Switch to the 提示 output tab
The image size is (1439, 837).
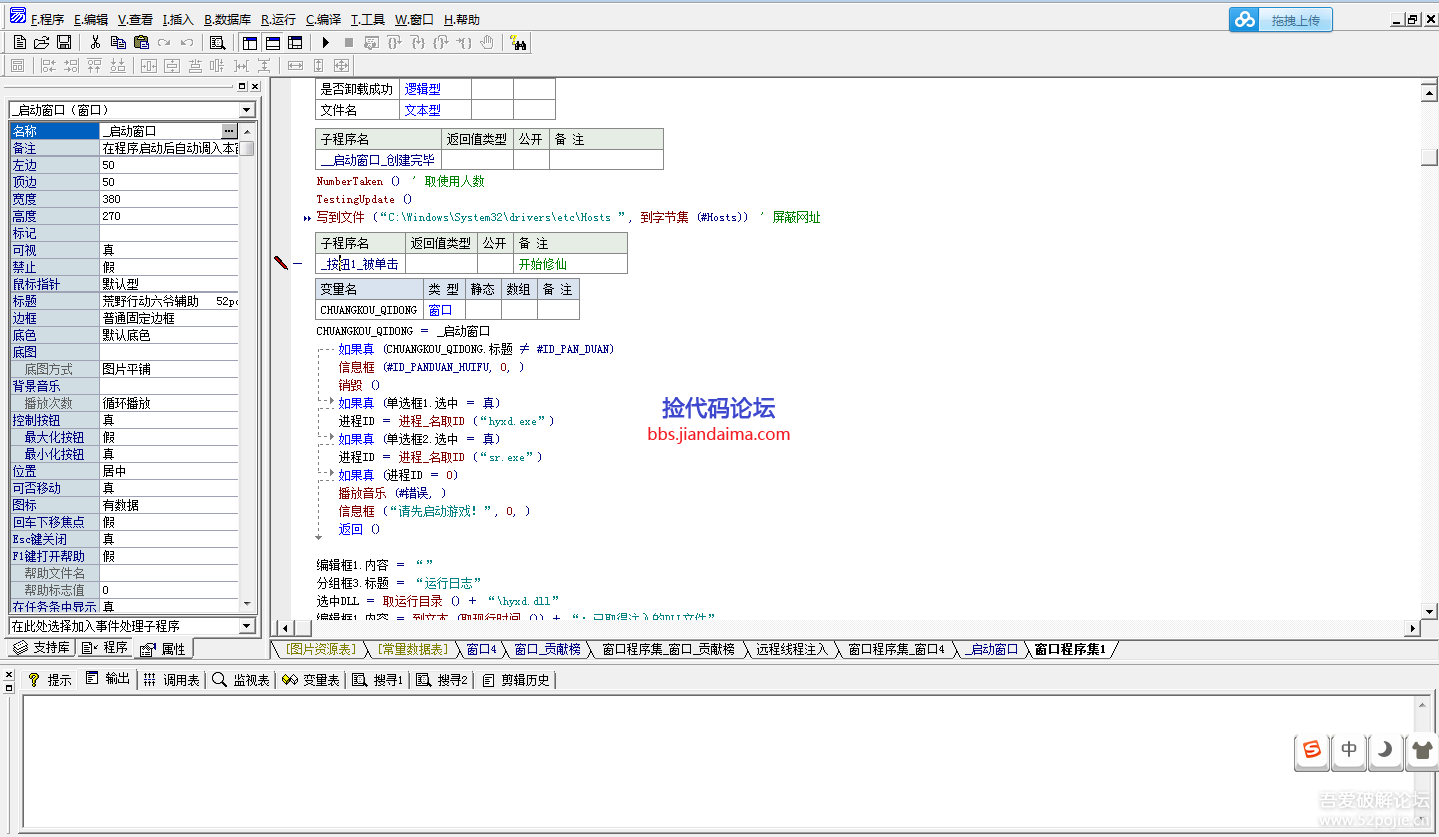pyautogui.click(x=50, y=680)
